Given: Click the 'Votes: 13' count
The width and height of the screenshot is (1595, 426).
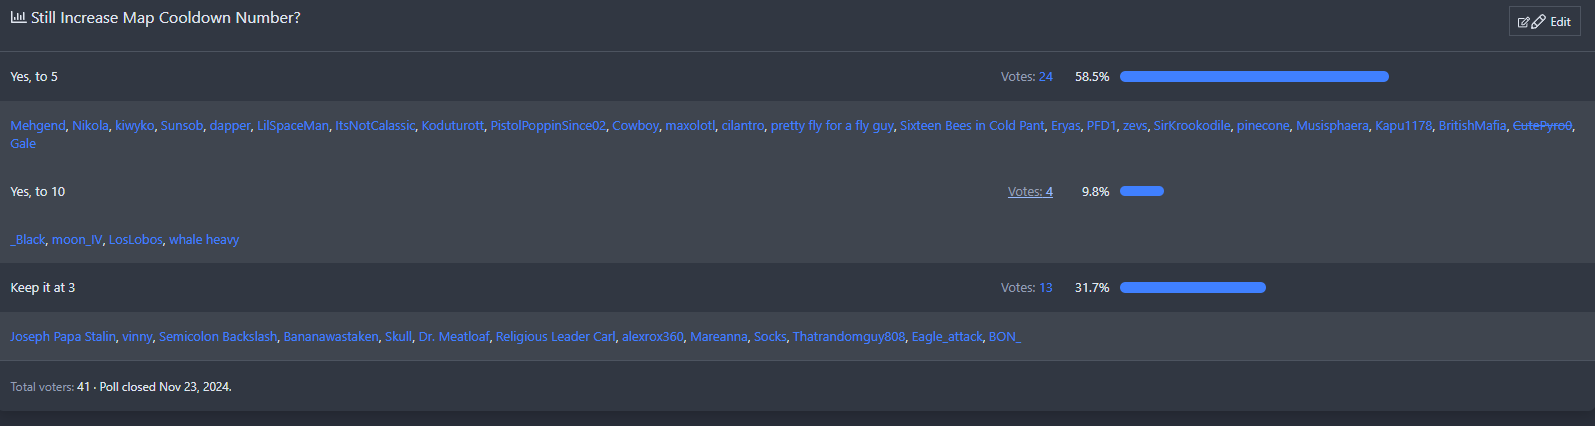Looking at the screenshot, I should coord(1027,288).
